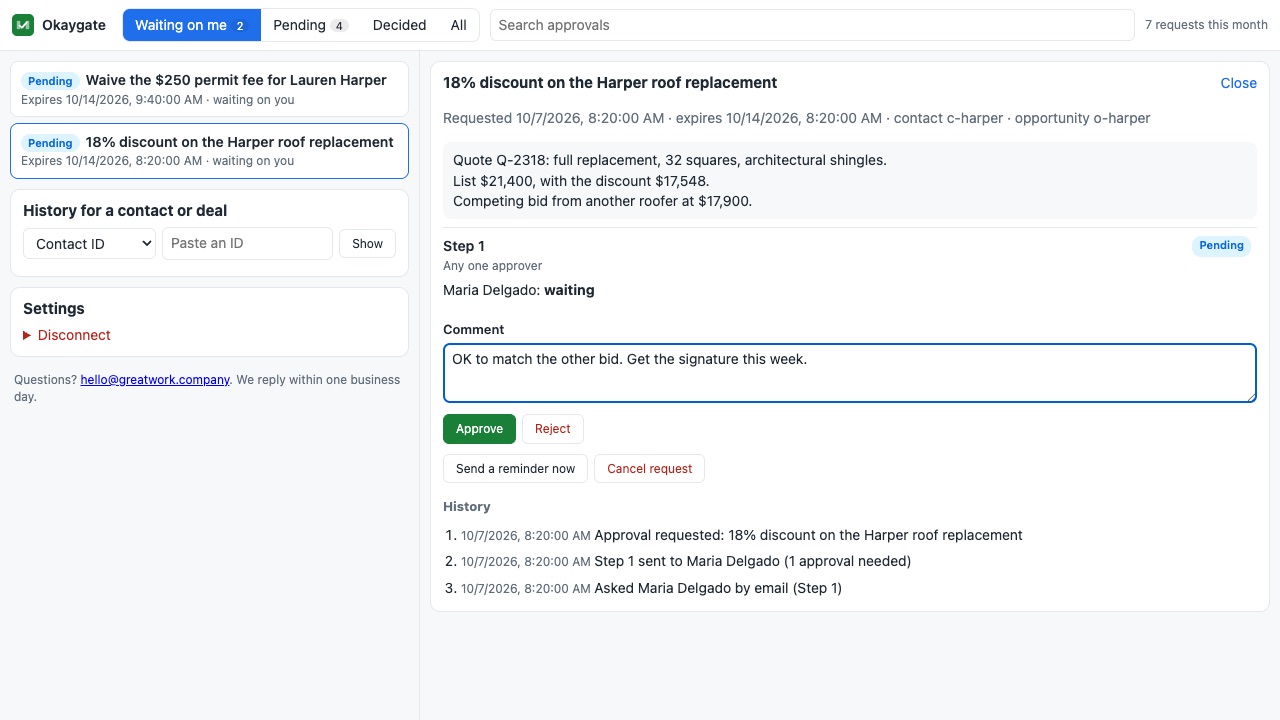
Task: Open the hello@greatwork.company email link
Action: click(155, 380)
